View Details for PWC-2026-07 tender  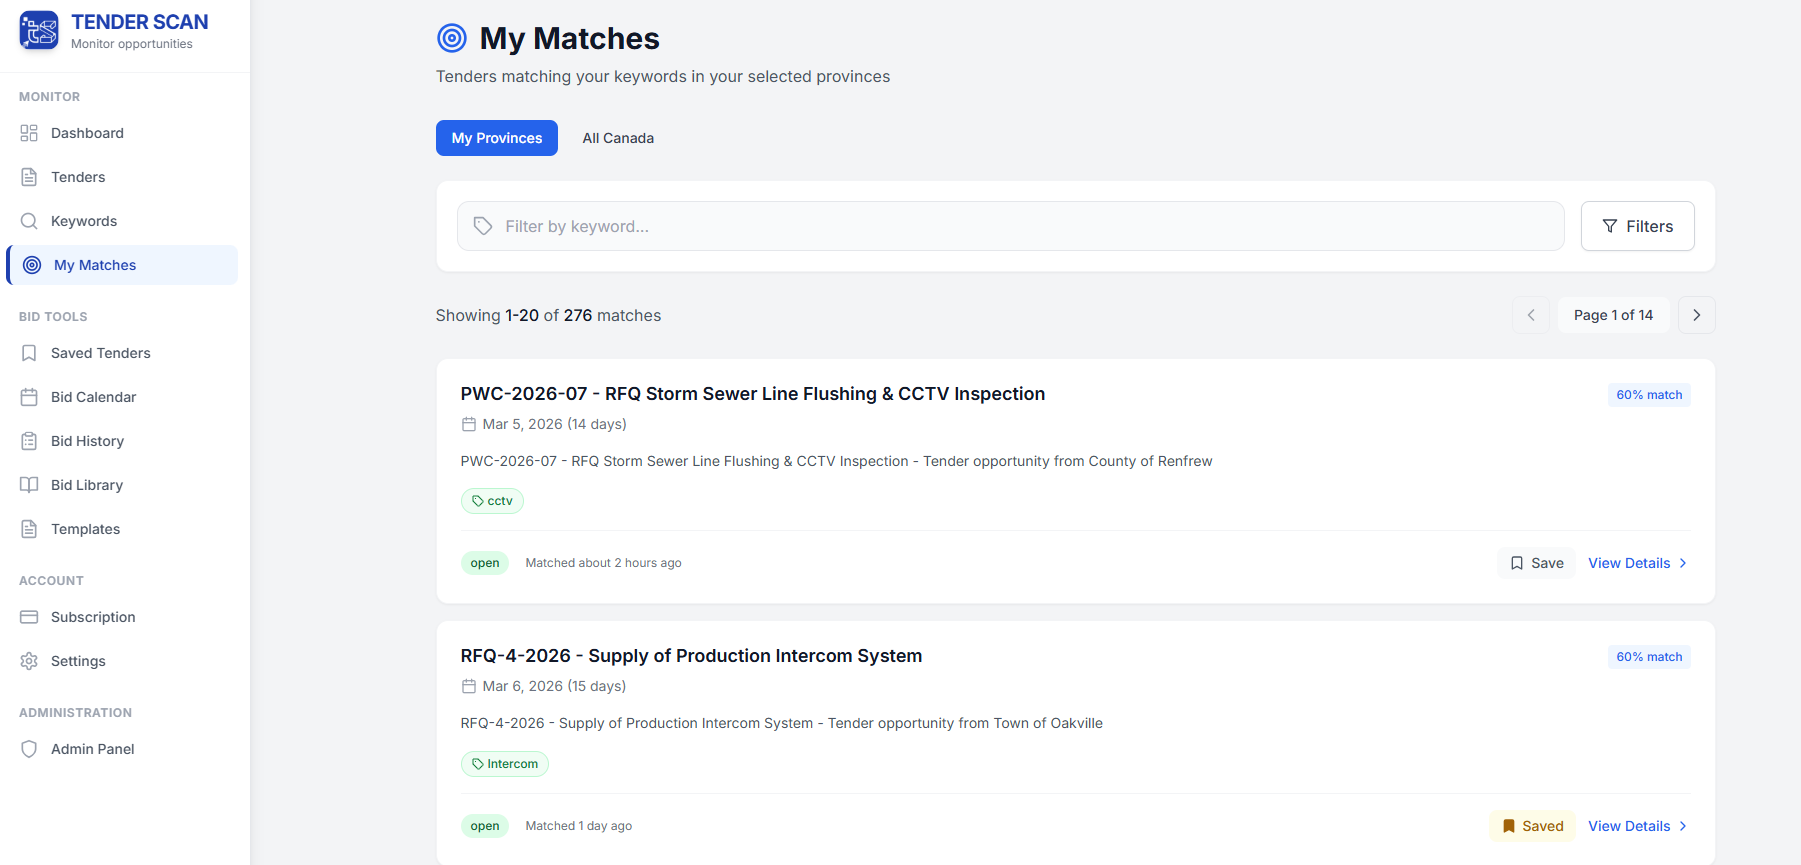(1637, 563)
